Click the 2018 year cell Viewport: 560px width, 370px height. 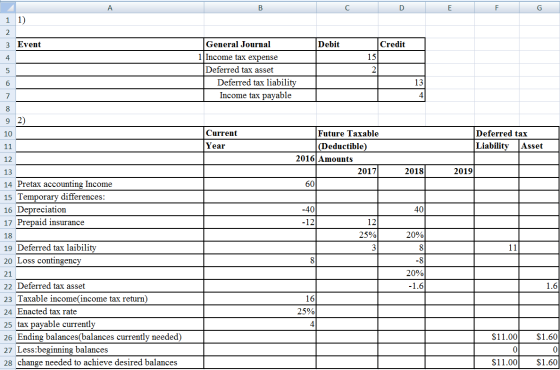(402, 171)
